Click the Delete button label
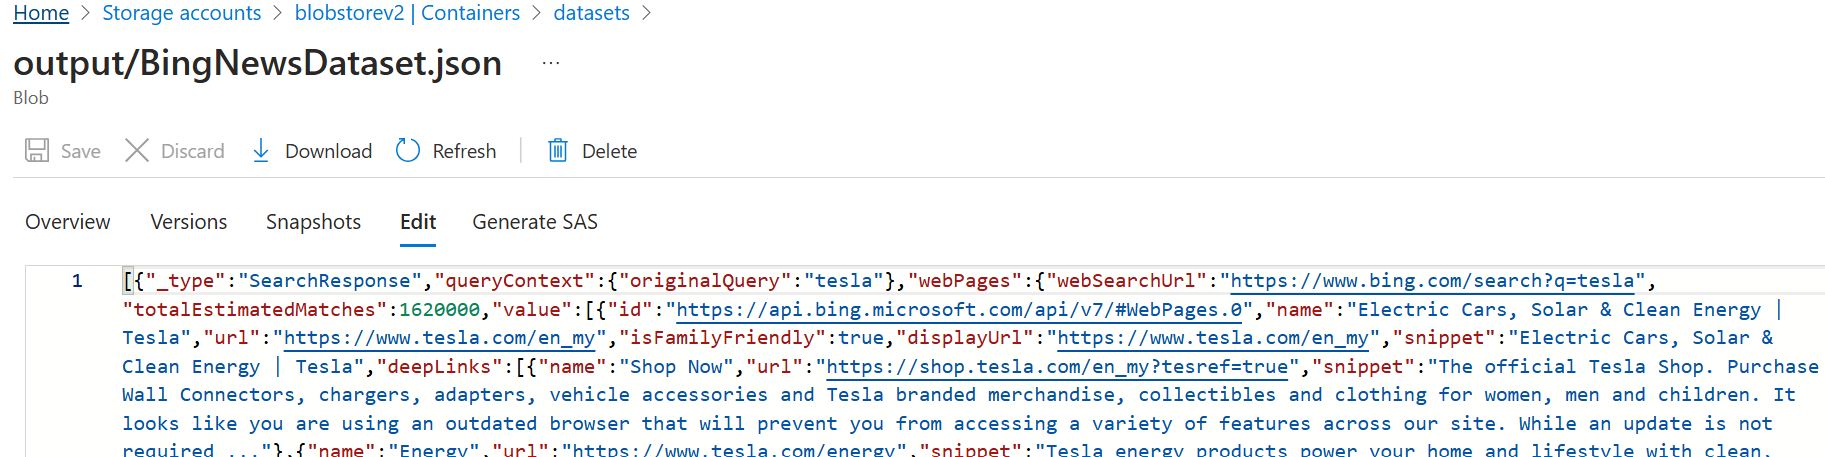Screen dimensions: 1825x457 [610, 151]
